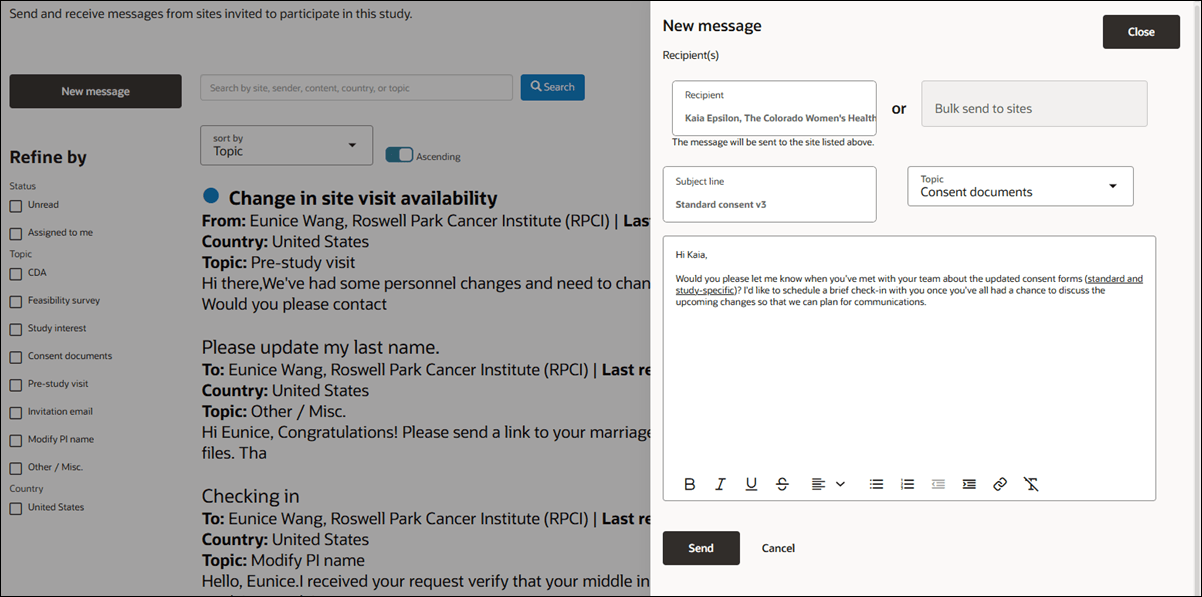
Task: Insert a hyperlink into the message body
Action: 999,484
